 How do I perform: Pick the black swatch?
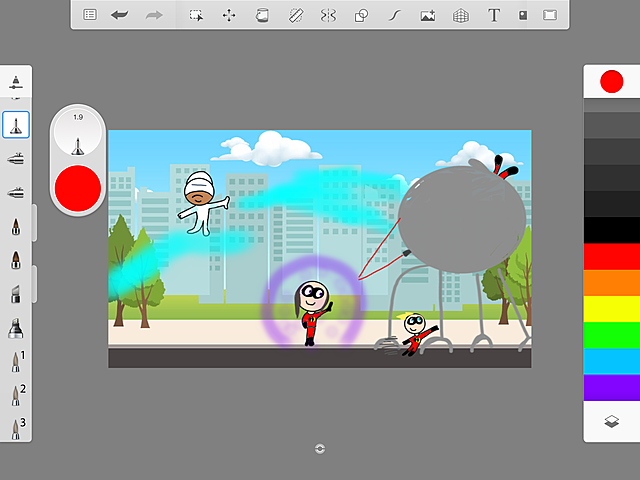(612, 230)
